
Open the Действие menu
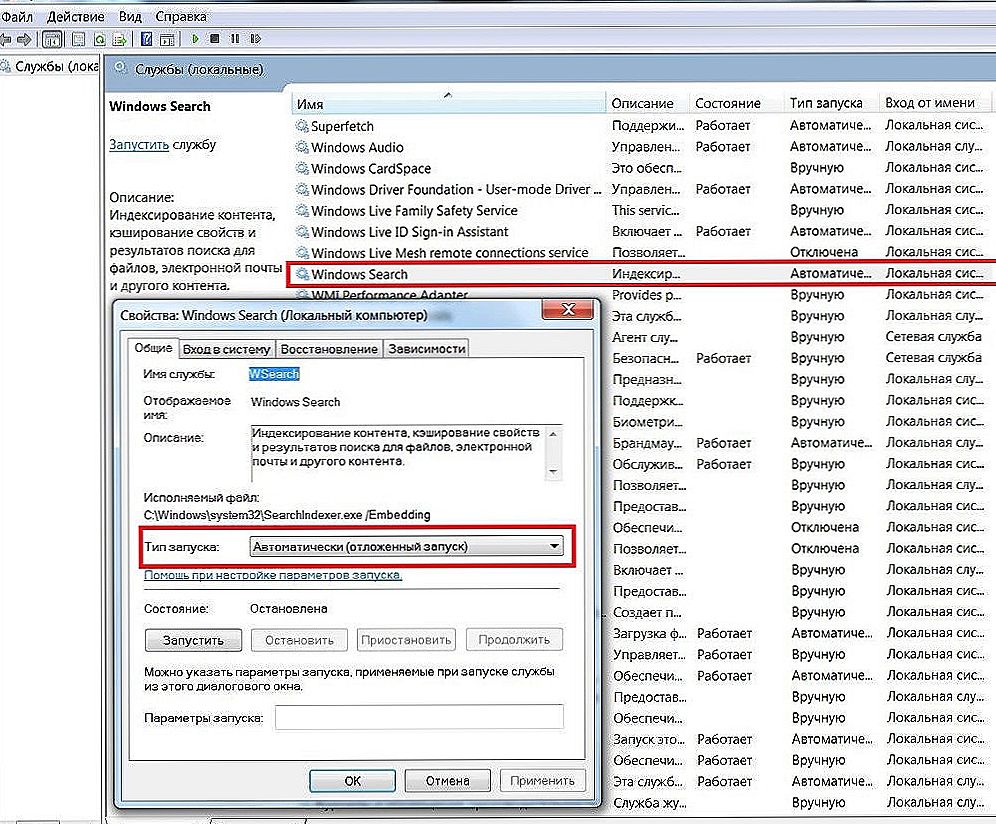pos(76,17)
